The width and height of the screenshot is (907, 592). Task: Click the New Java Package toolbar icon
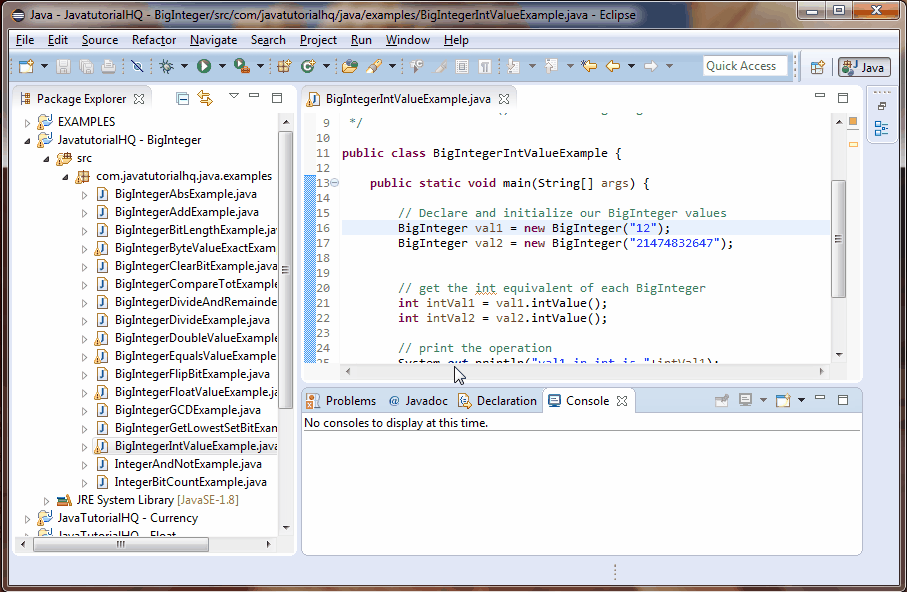pyautogui.click(x=285, y=66)
